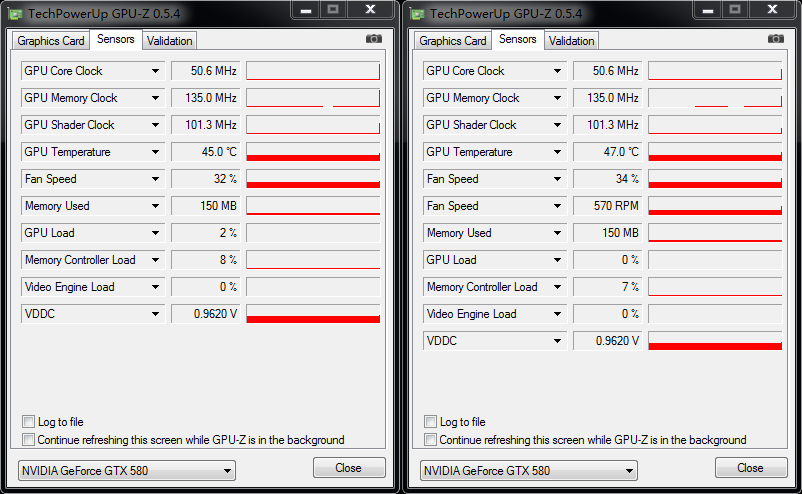Click 570 RPM value in right window
802x494 pixels.
608,206
